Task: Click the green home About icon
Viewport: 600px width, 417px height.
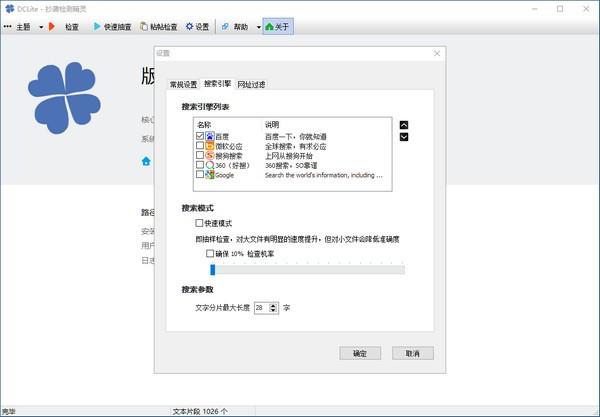Action: (x=269, y=26)
